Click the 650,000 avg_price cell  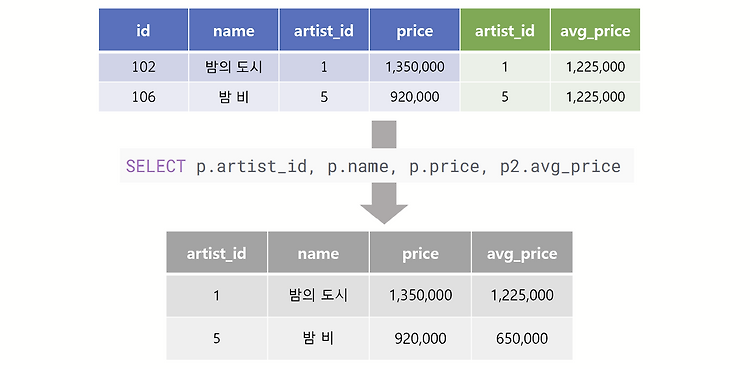[522, 339]
